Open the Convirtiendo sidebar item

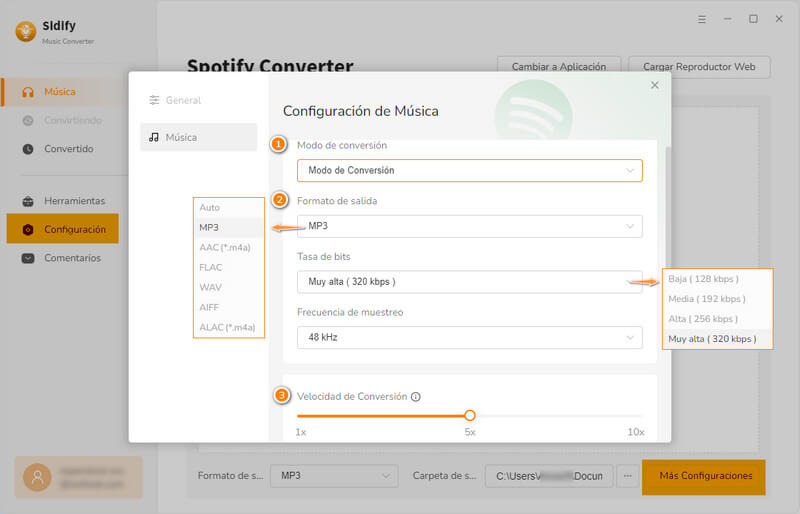click(x=64, y=120)
